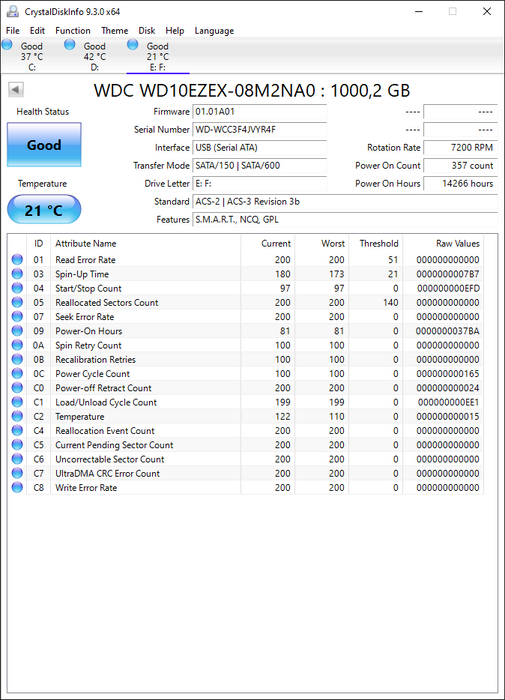505x700 pixels.
Task: Switch to disk C: tab at 37 °C
Action: 32,56
